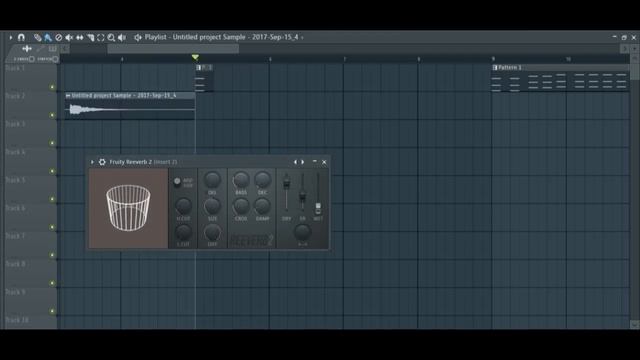Viewport: 640px width, 360px height.
Task: Click the 3D room display in Reeverb
Action: pyautogui.click(x=128, y=209)
